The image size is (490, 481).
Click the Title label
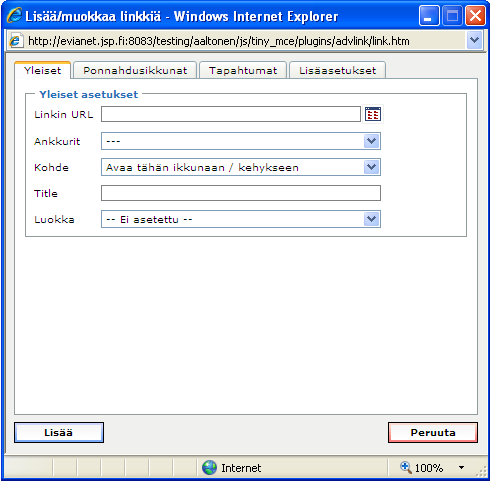(x=46, y=193)
